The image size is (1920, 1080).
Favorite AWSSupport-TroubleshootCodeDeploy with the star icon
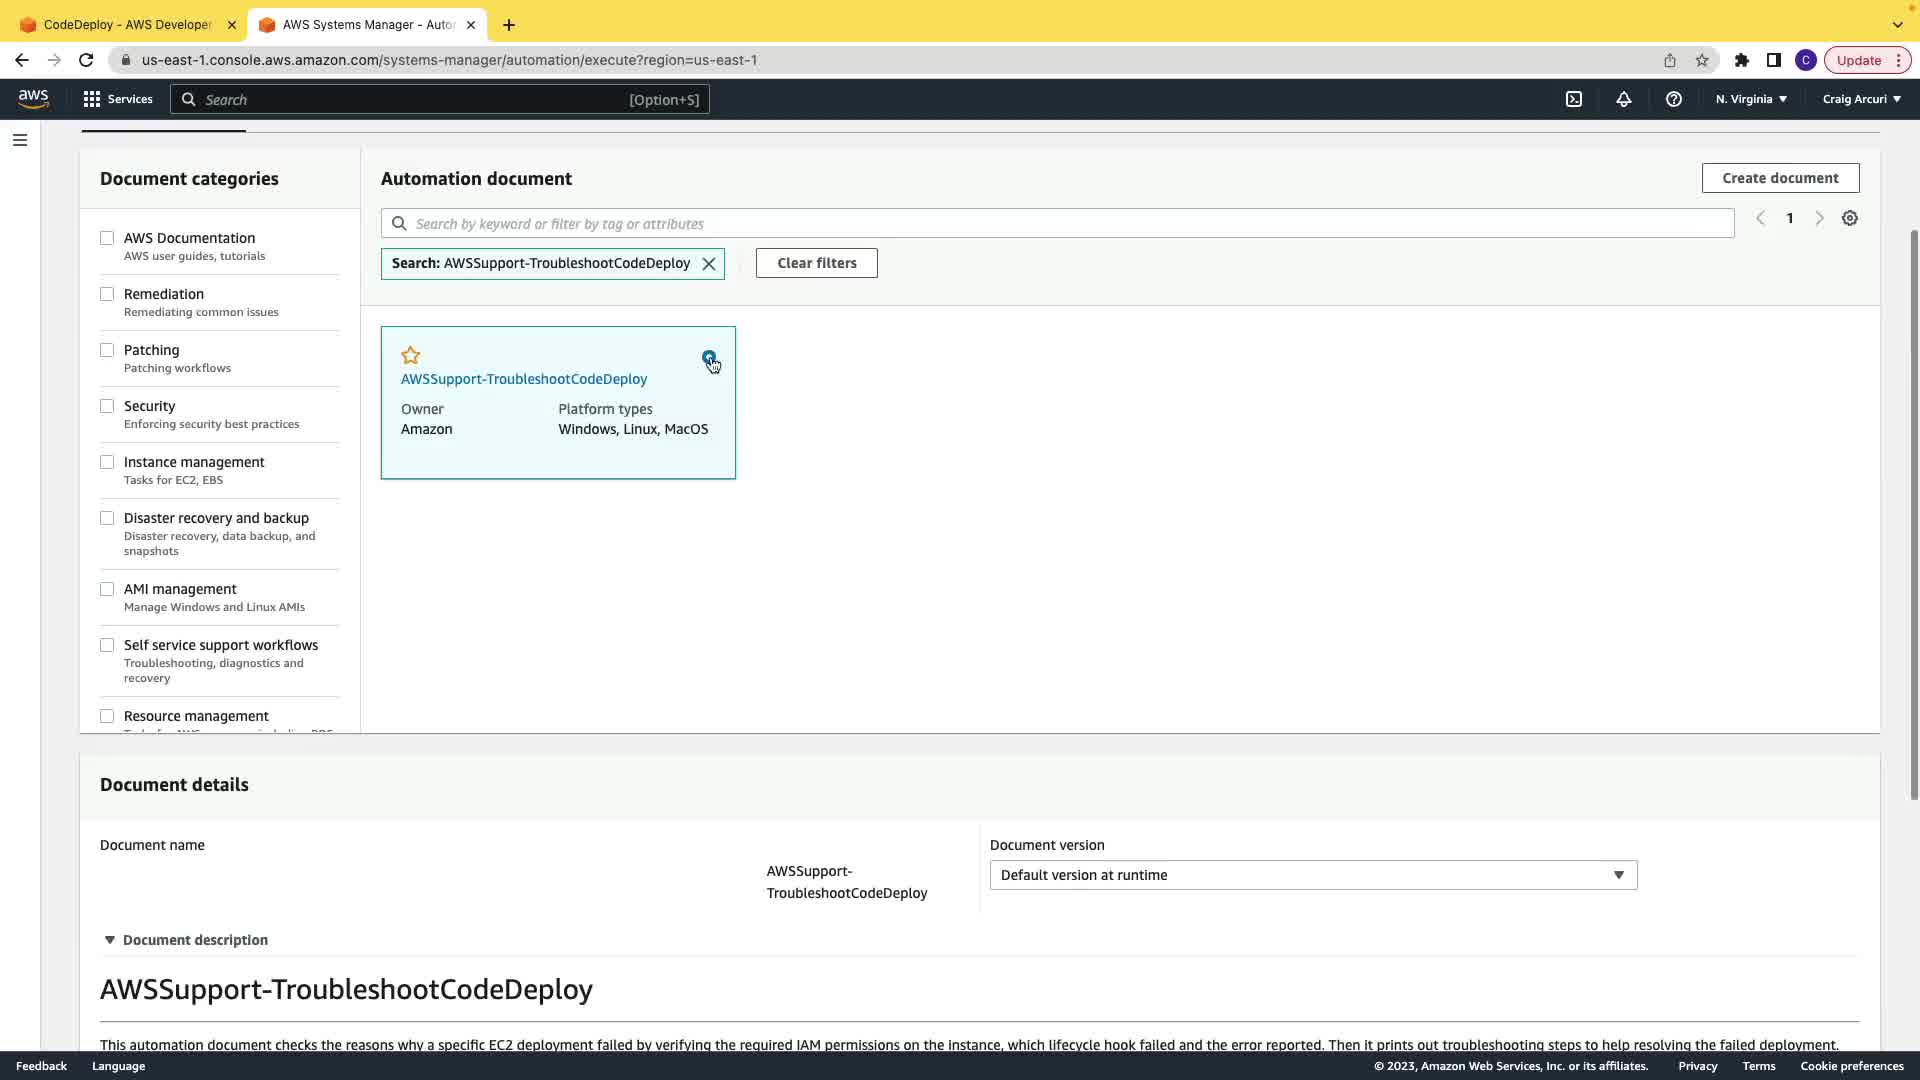pos(410,356)
